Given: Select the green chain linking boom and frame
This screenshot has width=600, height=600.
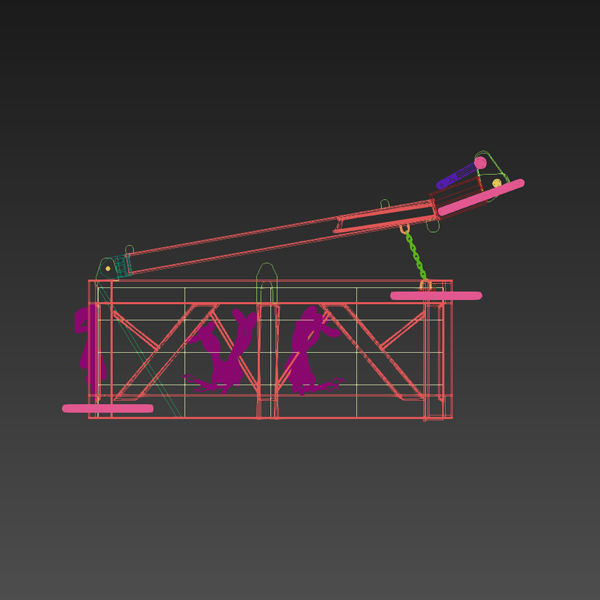Looking at the screenshot, I should coord(416,256).
